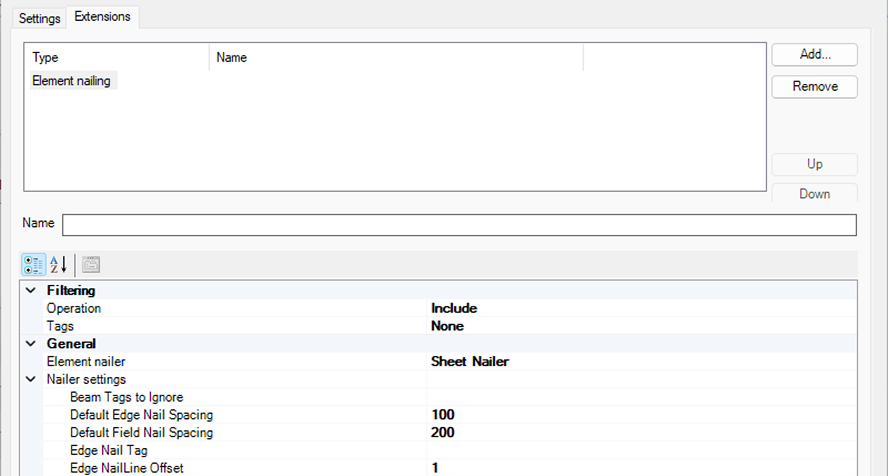The width and height of the screenshot is (888, 476).
Task: Select Edge NailLine Offset label
Action: [127, 468]
